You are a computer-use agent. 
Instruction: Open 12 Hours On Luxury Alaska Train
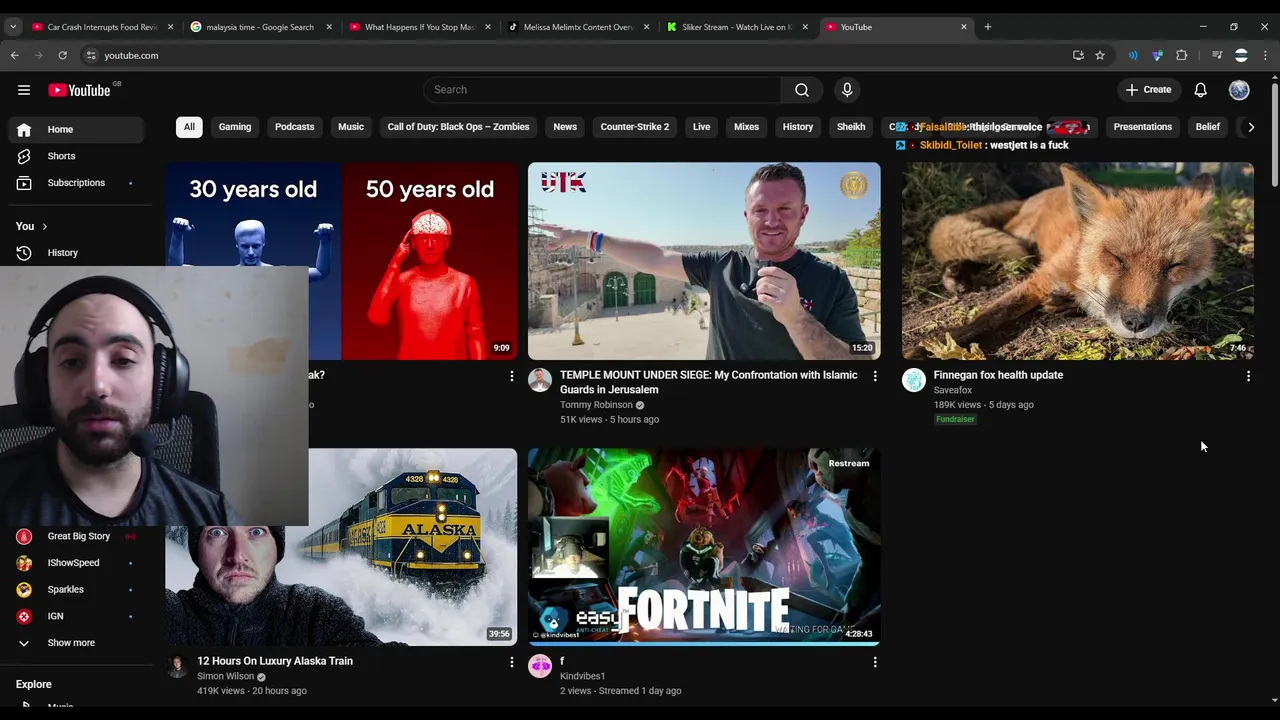[275, 661]
